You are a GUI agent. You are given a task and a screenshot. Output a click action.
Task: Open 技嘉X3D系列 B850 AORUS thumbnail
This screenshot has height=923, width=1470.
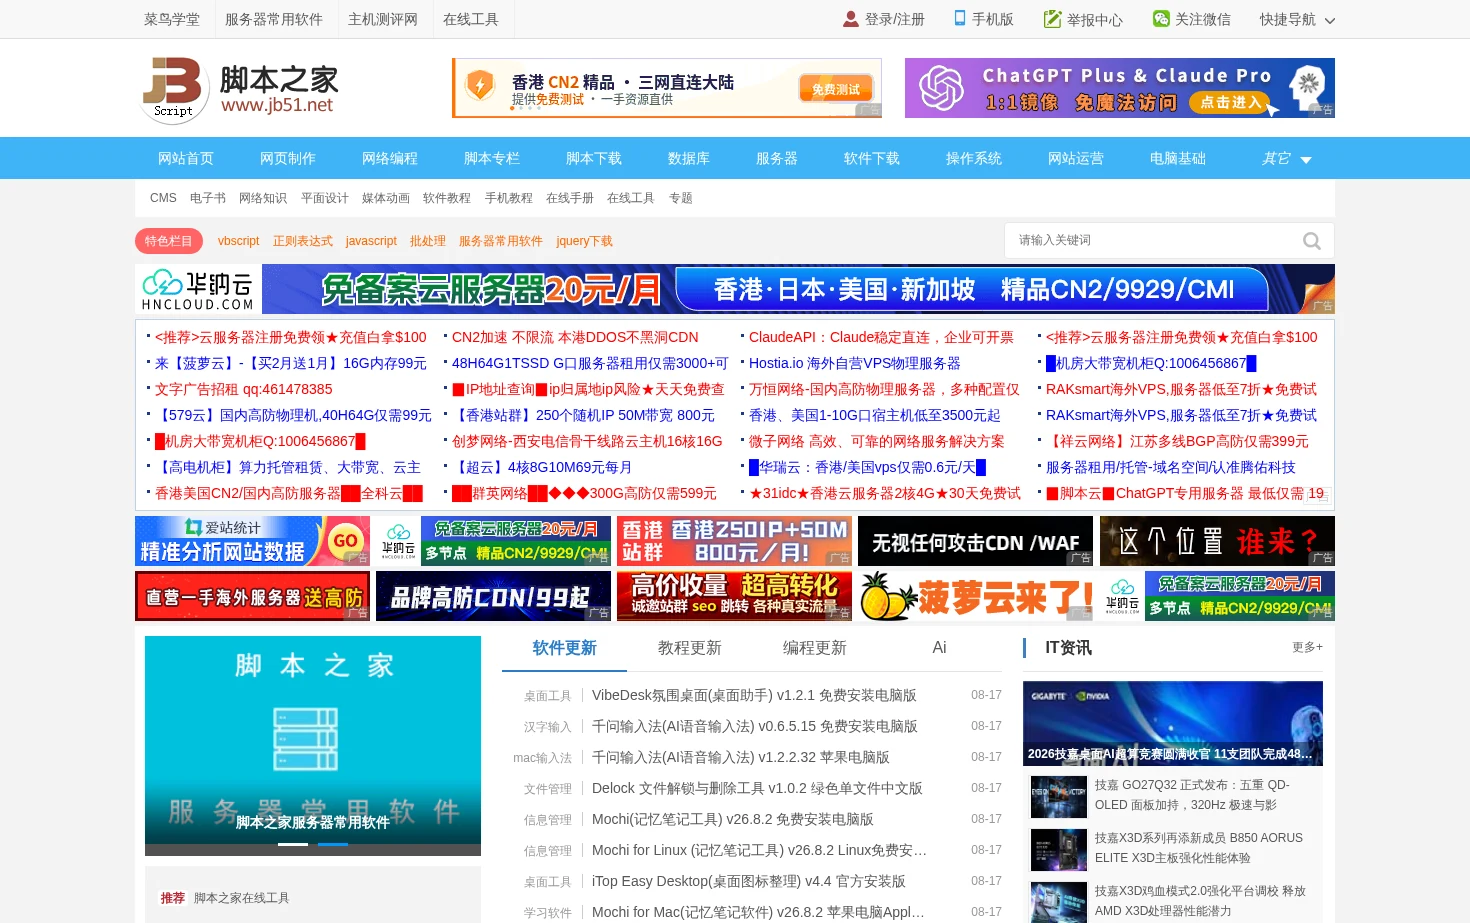click(x=1059, y=850)
